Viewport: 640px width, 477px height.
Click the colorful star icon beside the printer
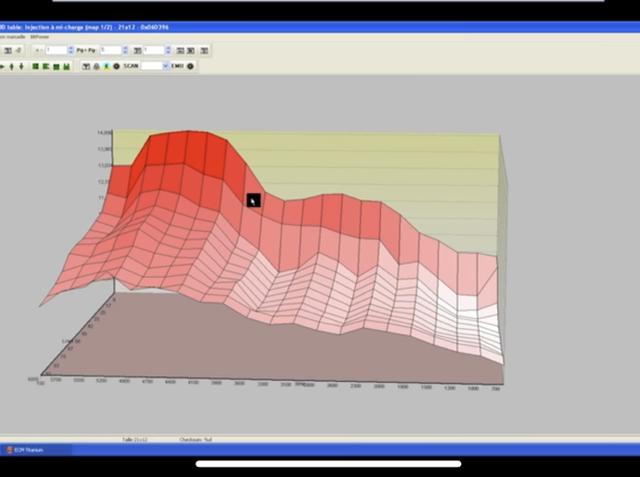point(106,66)
